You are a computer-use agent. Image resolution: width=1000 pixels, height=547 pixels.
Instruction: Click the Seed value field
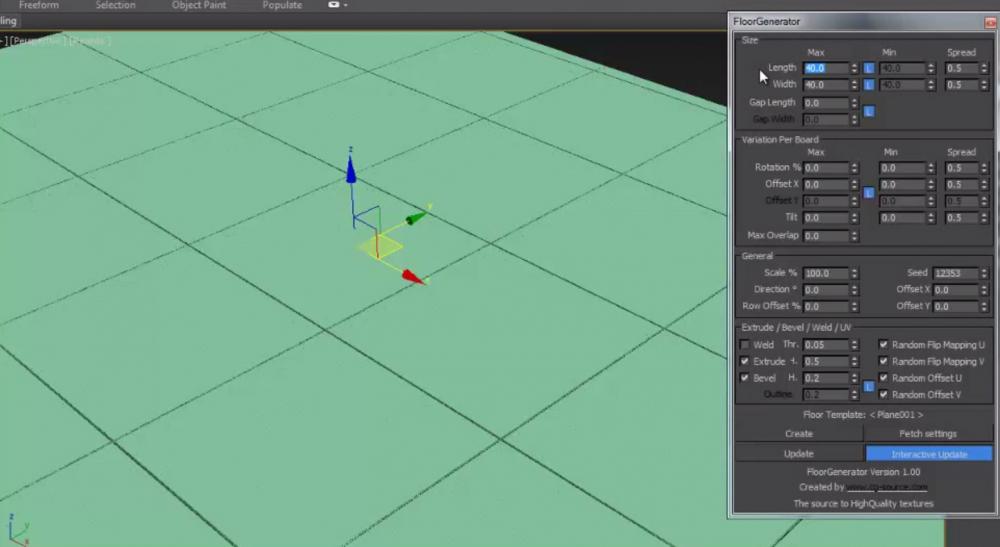click(956, 274)
